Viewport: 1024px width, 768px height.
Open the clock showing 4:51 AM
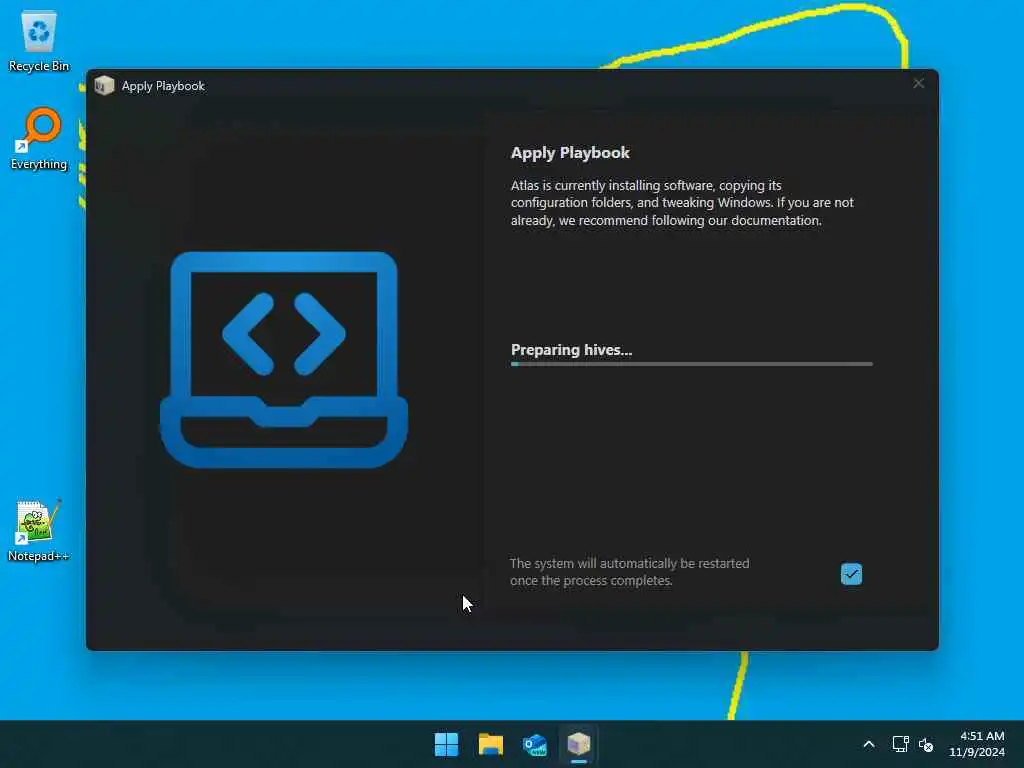[x=977, y=744]
